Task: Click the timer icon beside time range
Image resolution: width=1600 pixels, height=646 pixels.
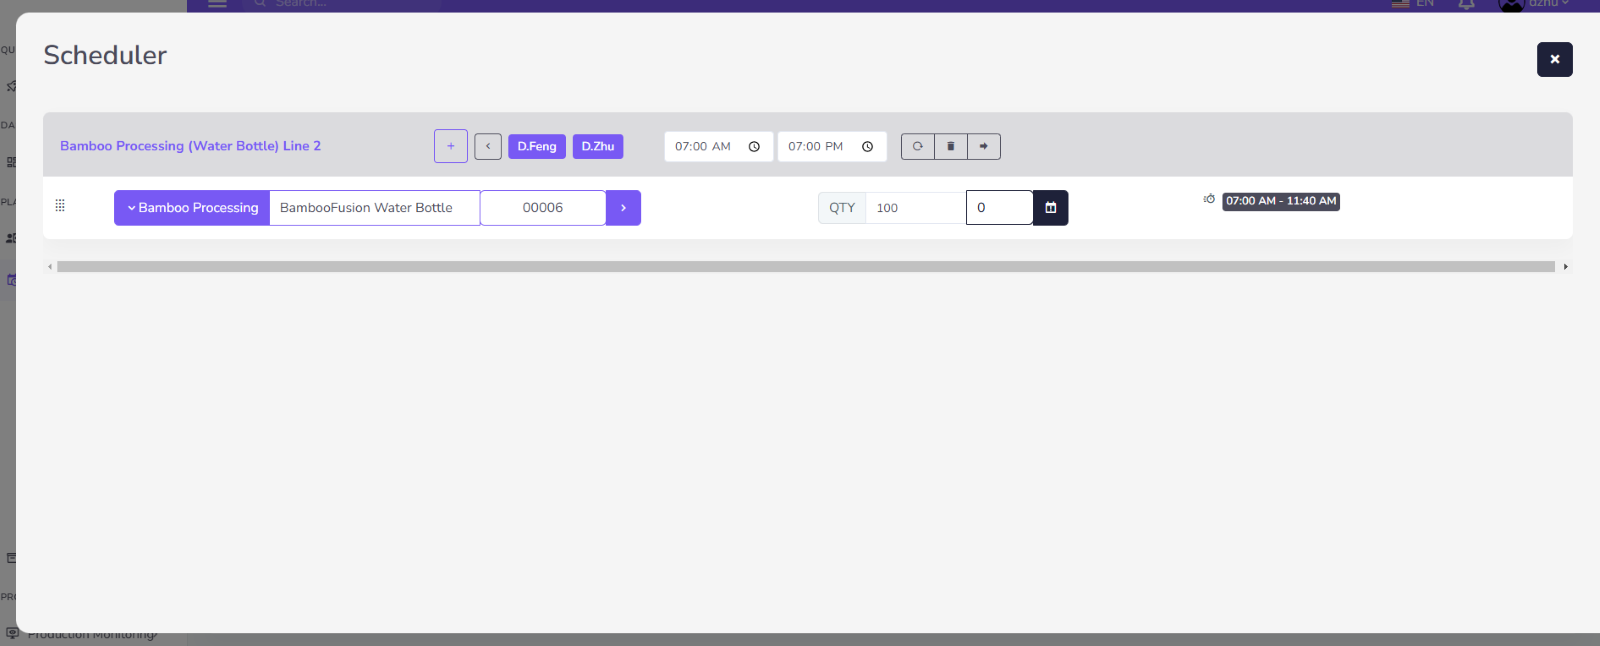Action: click(1209, 199)
